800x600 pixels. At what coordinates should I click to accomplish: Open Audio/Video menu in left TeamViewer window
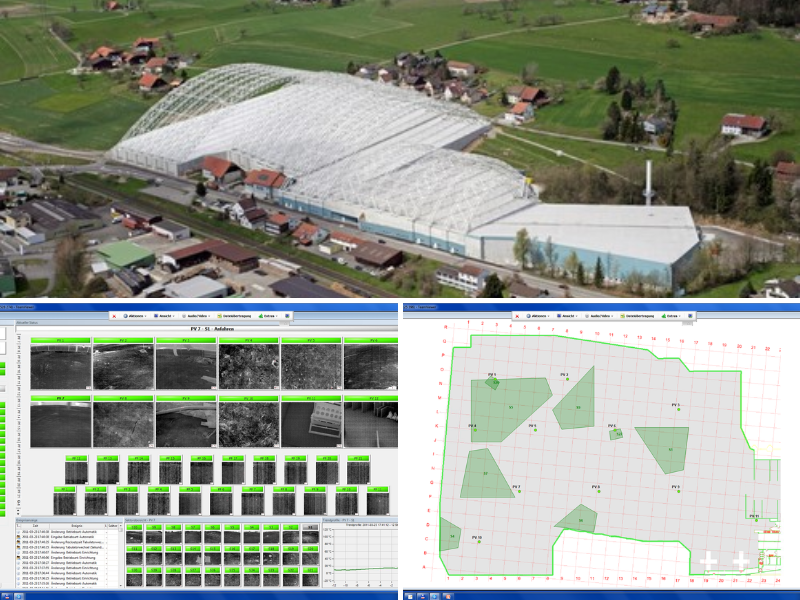click(x=197, y=316)
